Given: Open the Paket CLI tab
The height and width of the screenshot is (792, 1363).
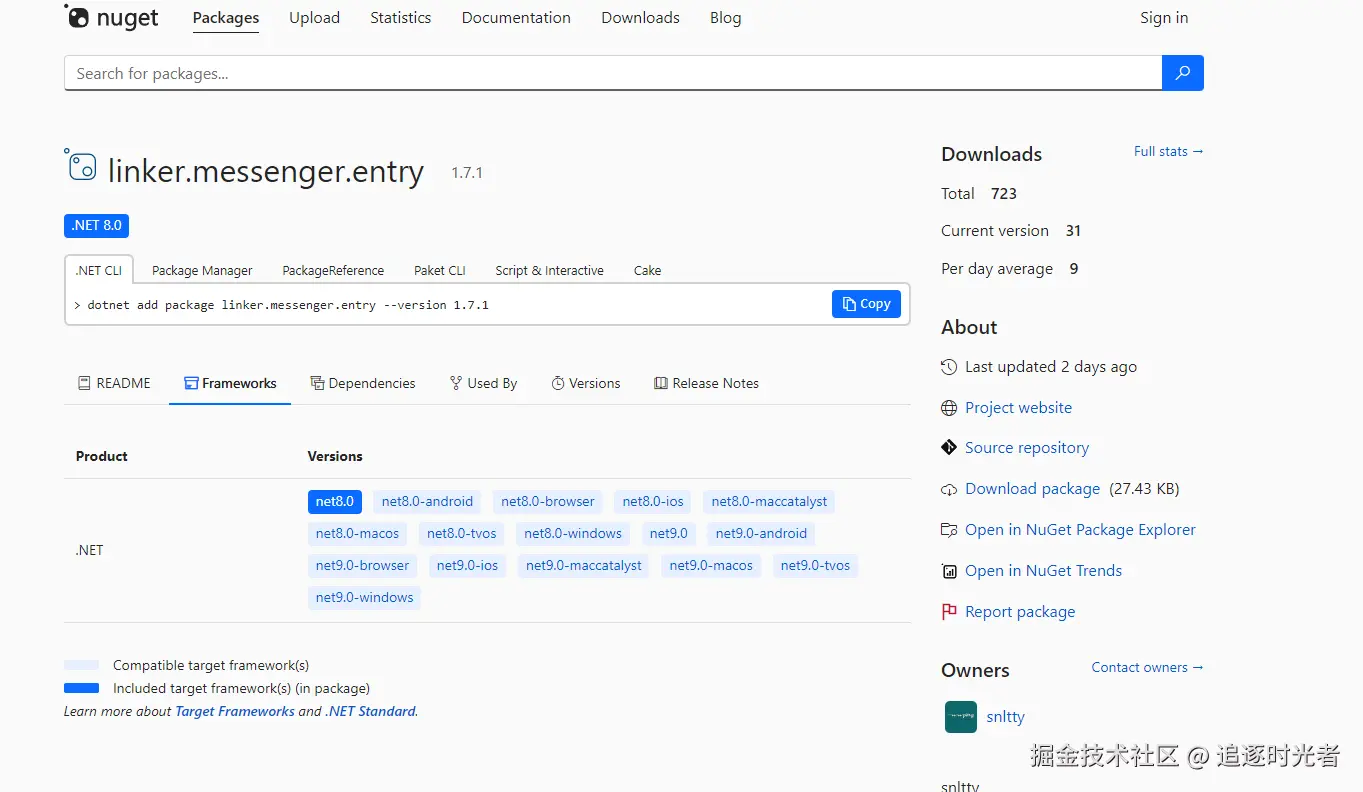Looking at the screenshot, I should click(440, 270).
